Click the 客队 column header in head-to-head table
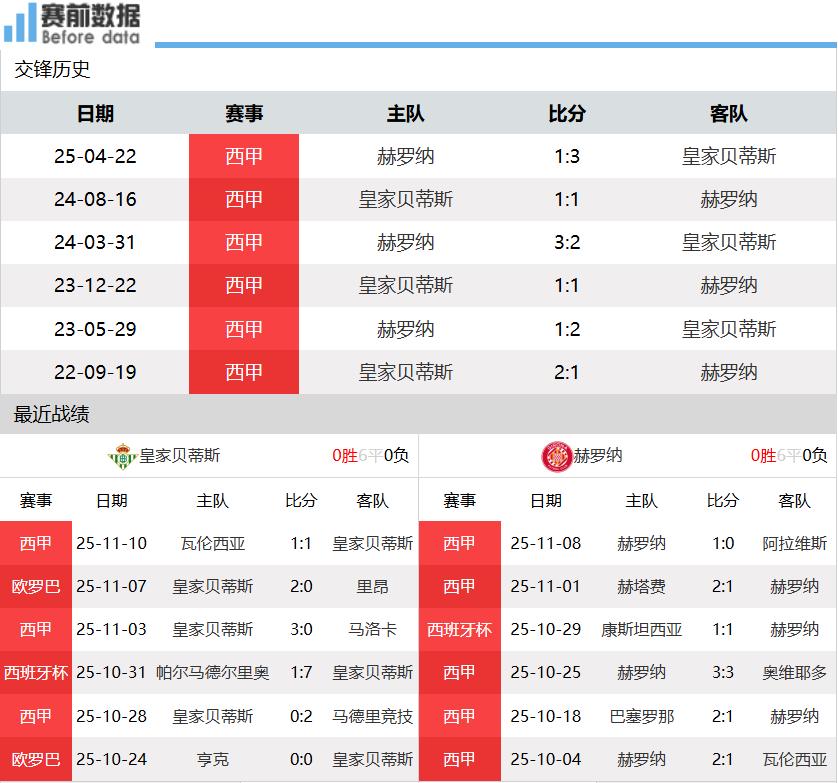 [x=728, y=113]
